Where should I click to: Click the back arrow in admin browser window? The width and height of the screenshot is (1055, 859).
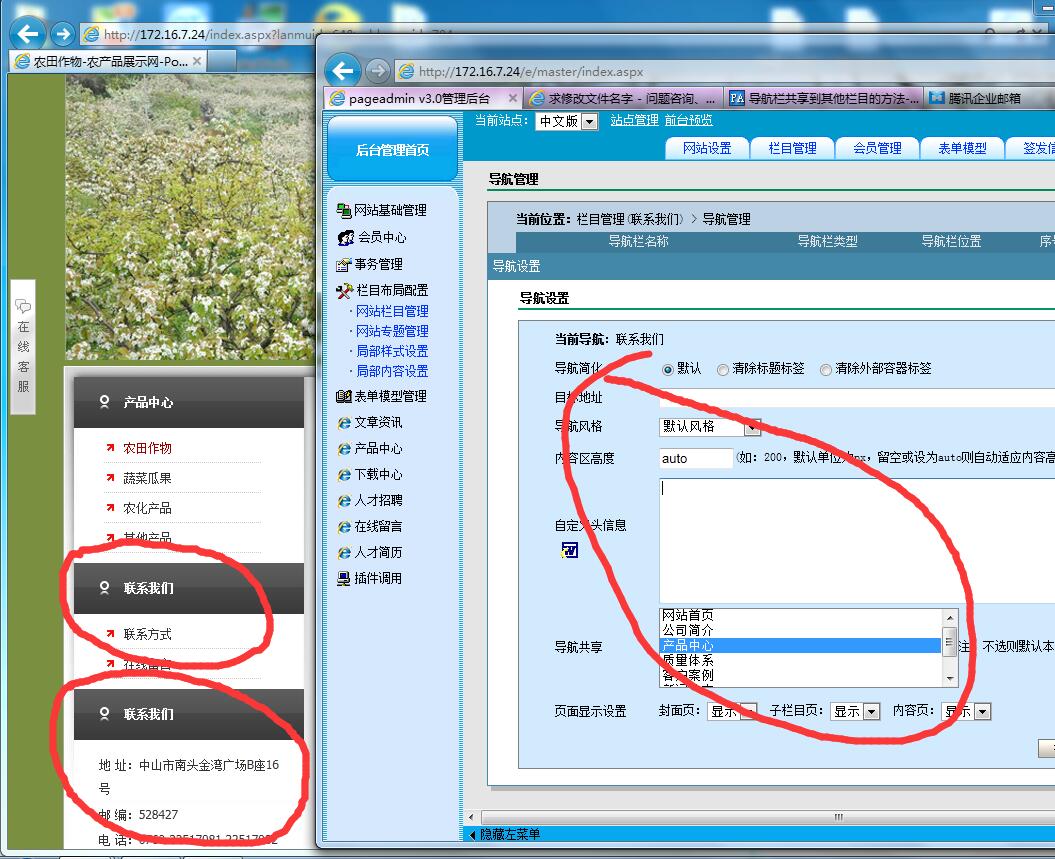pos(343,71)
